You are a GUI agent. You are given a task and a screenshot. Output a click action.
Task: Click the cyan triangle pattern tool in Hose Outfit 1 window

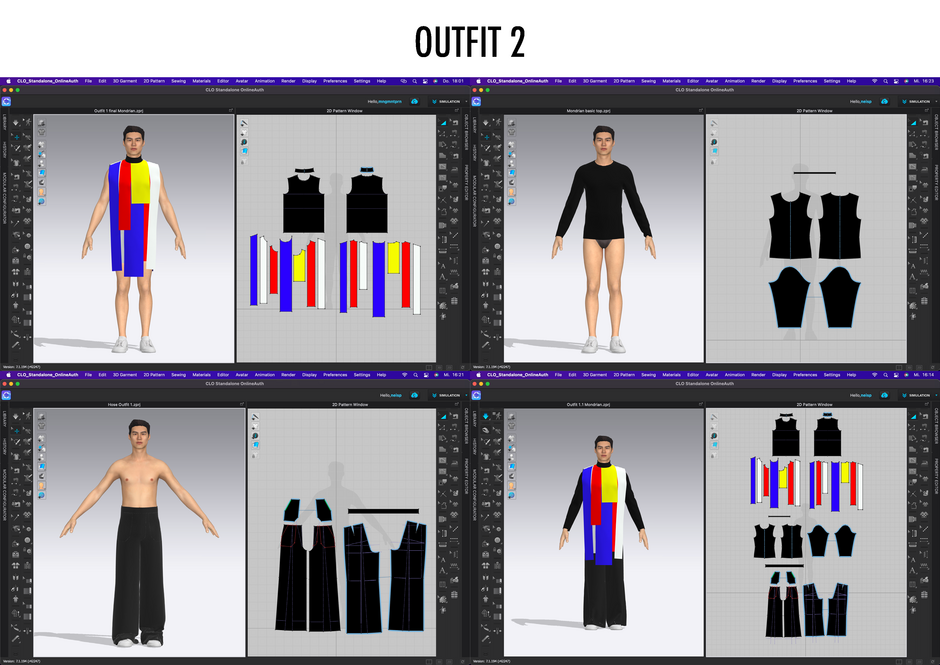click(x=444, y=416)
